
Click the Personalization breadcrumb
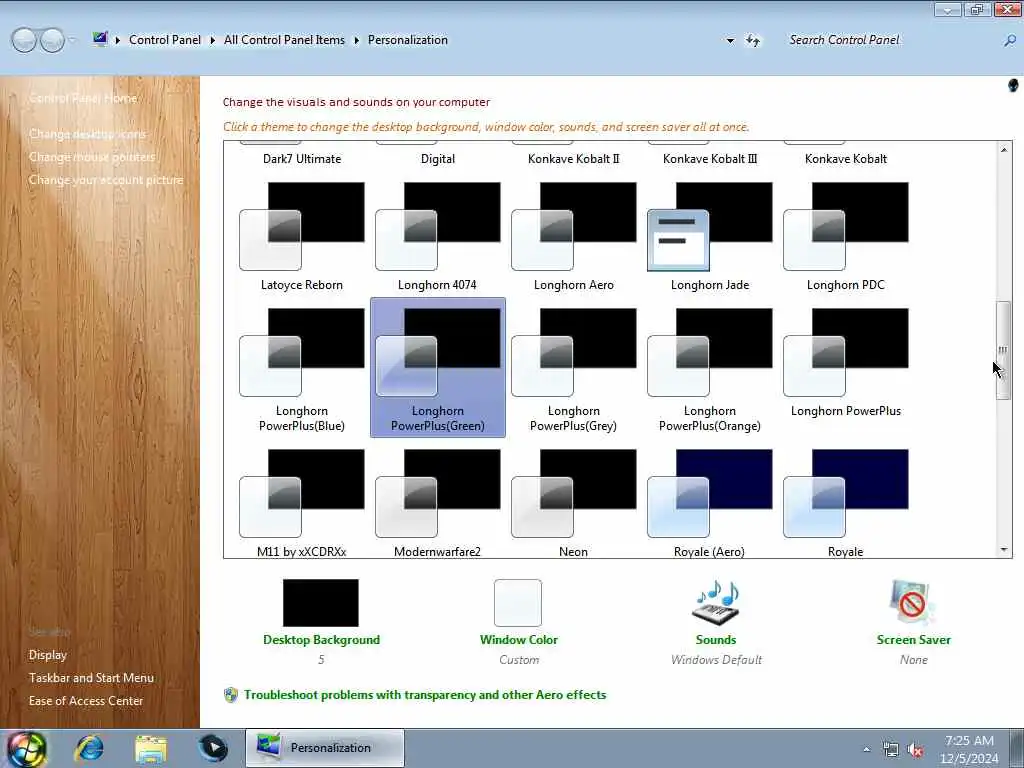(x=408, y=40)
